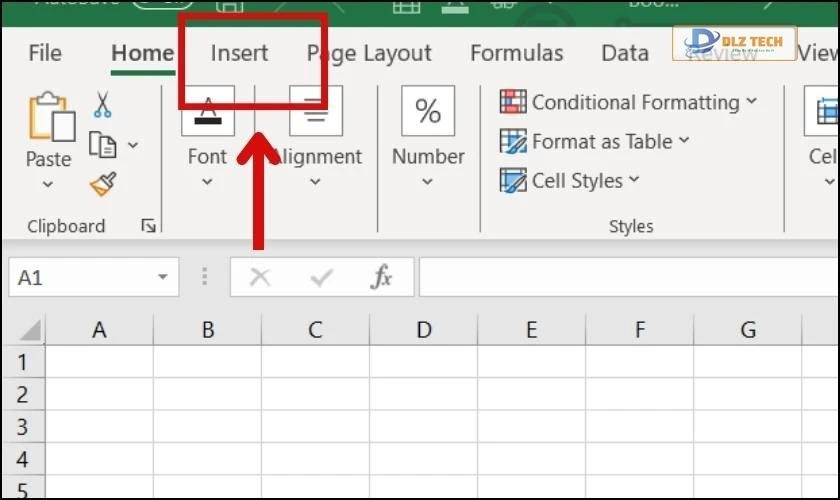Click the Insert Function fx icon

pos(381,277)
